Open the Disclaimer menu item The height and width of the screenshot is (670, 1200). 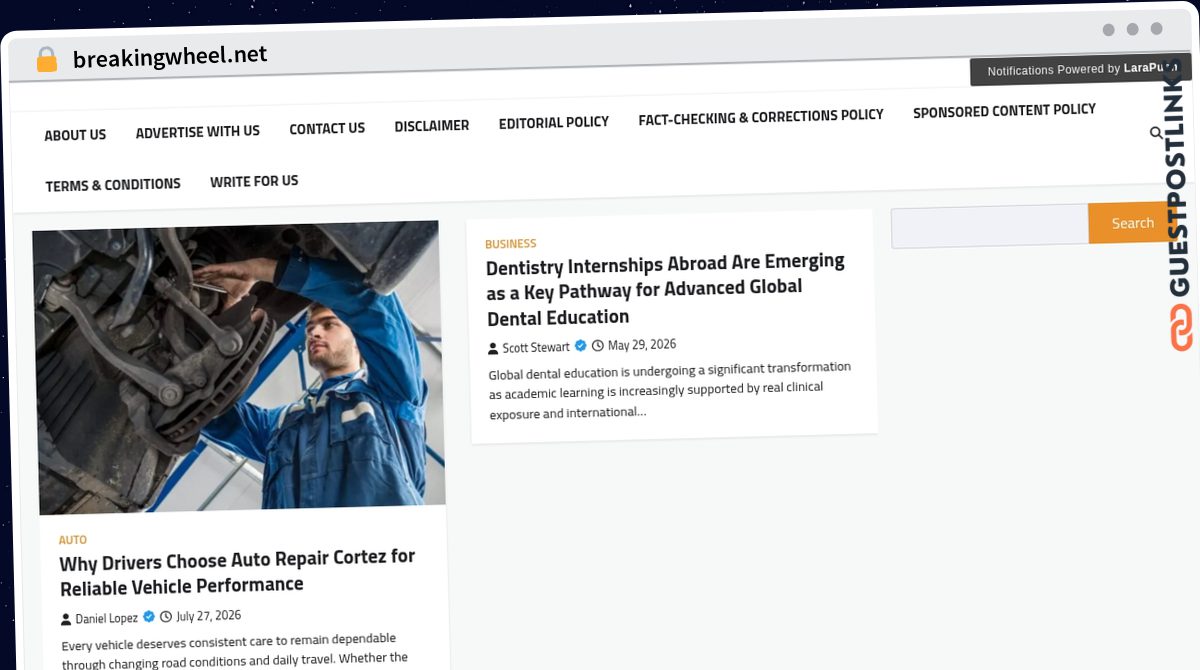click(432, 126)
